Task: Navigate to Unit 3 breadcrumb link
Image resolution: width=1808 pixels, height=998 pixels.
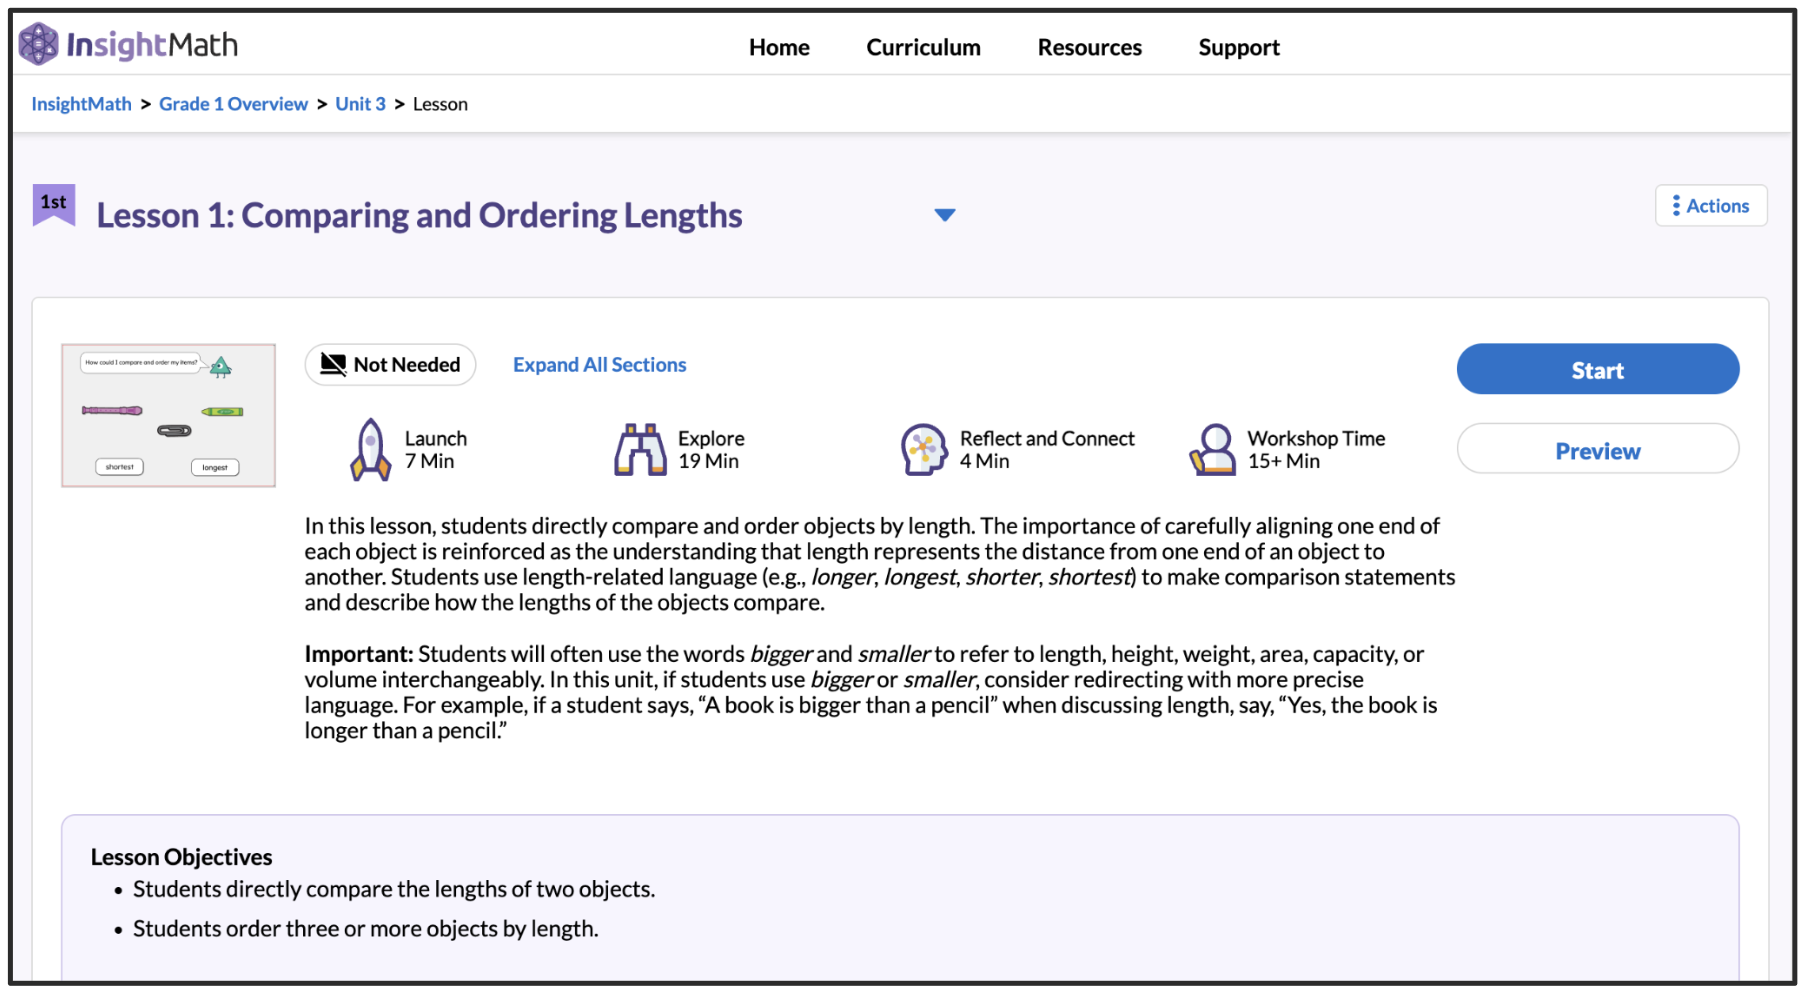Action: coord(360,104)
